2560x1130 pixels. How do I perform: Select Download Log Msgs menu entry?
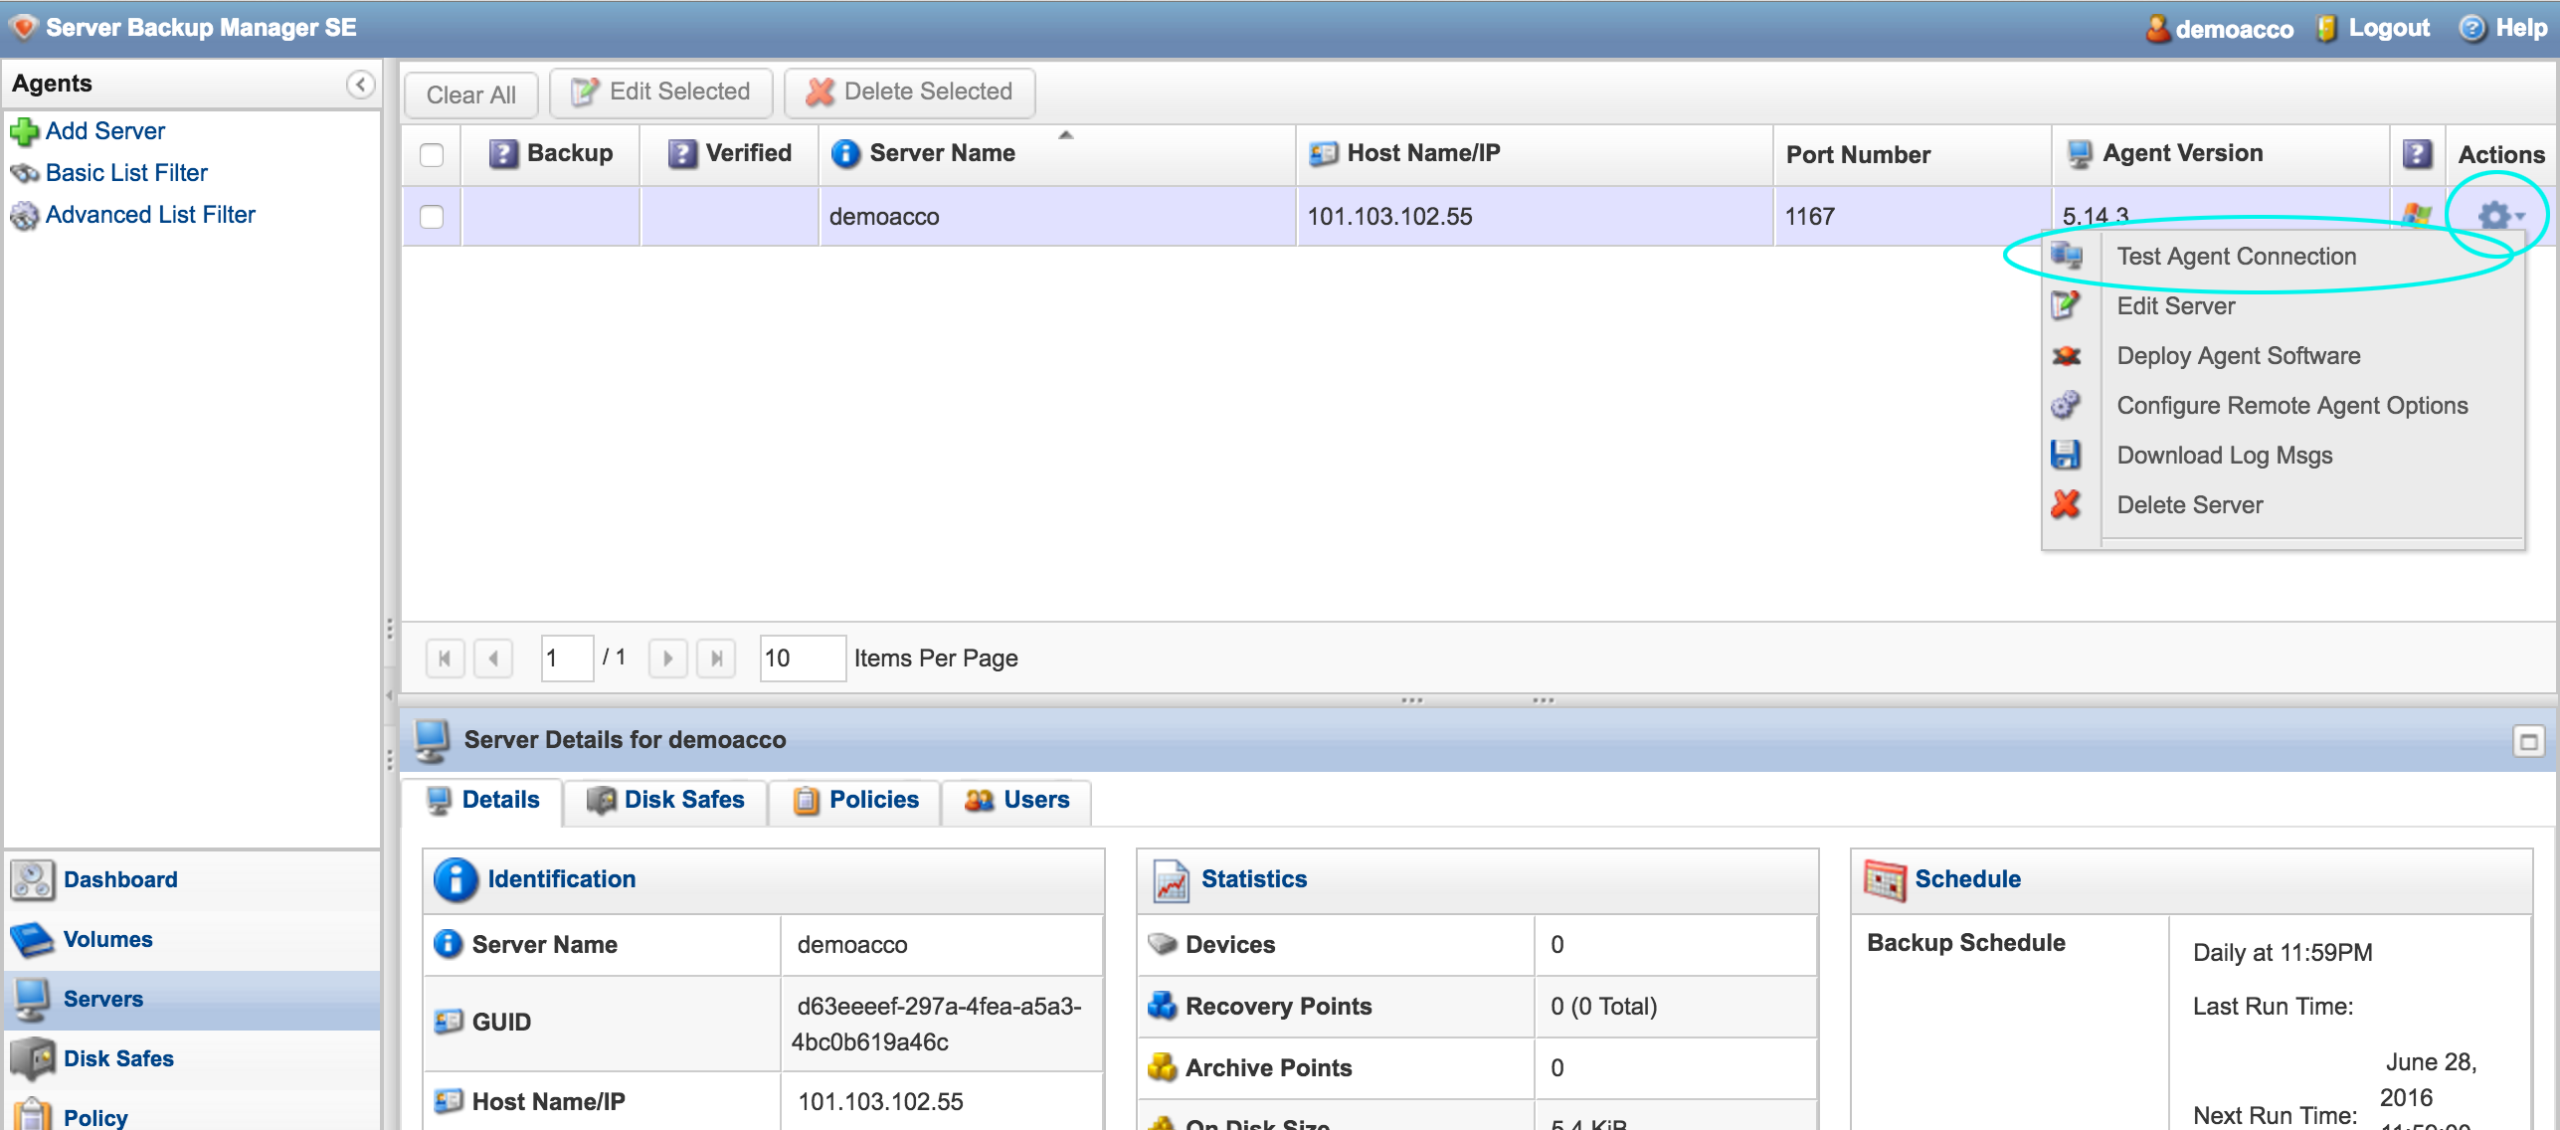2224,456
